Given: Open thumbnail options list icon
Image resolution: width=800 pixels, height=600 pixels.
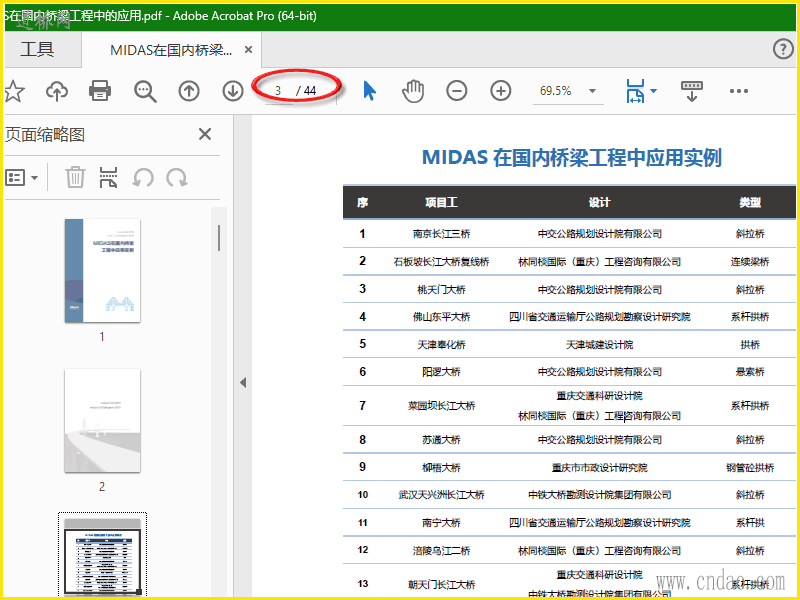Looking at the screenshot, I should pyautogui.click(x=15, y=178).
